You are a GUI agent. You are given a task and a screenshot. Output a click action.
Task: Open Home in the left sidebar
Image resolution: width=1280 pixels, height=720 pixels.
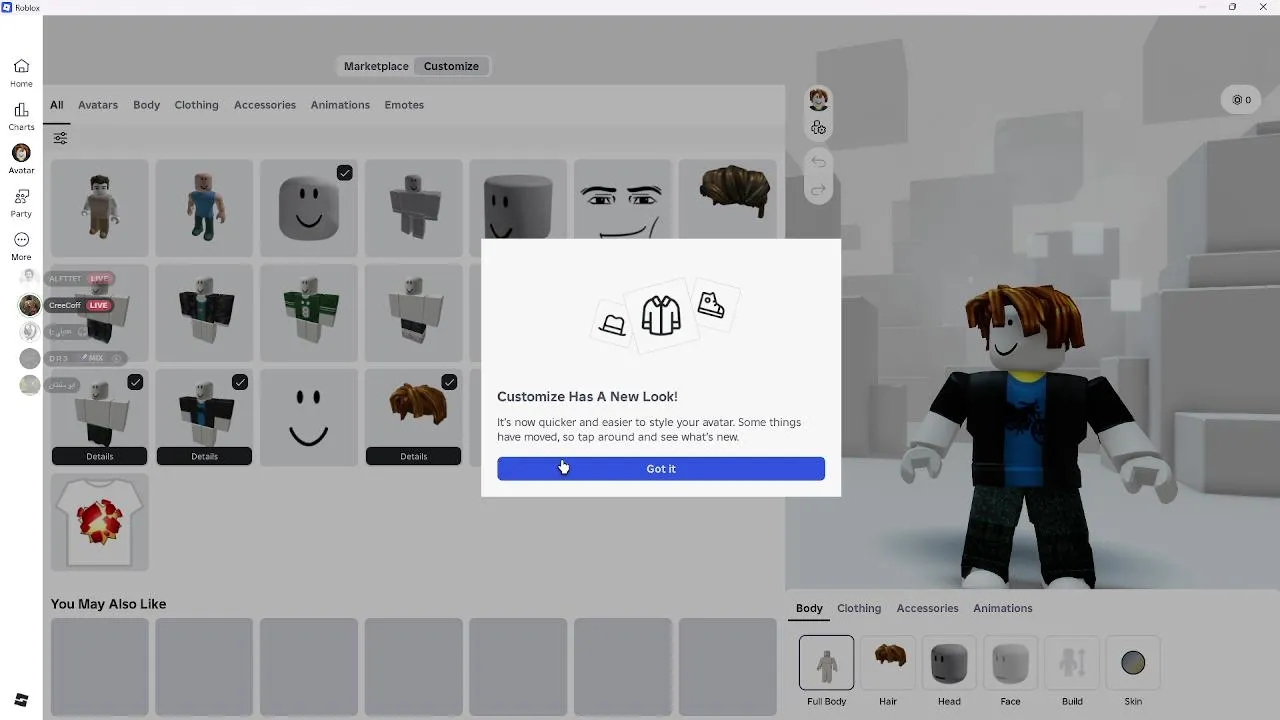point(21,73)
